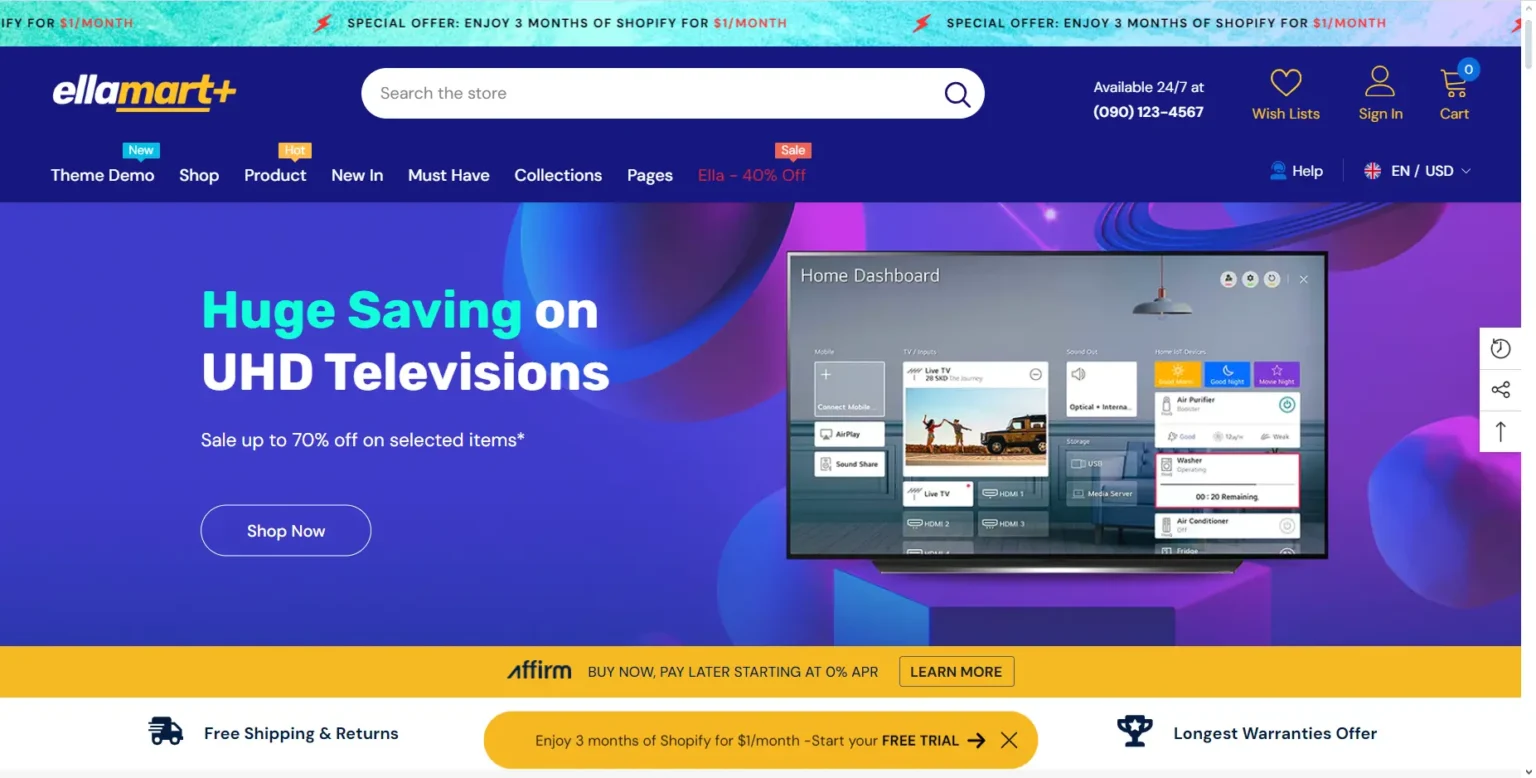Click the (090) 123-4567 phone number
The height and width of the screenshot is (778, 1536).
[1148, 112]
